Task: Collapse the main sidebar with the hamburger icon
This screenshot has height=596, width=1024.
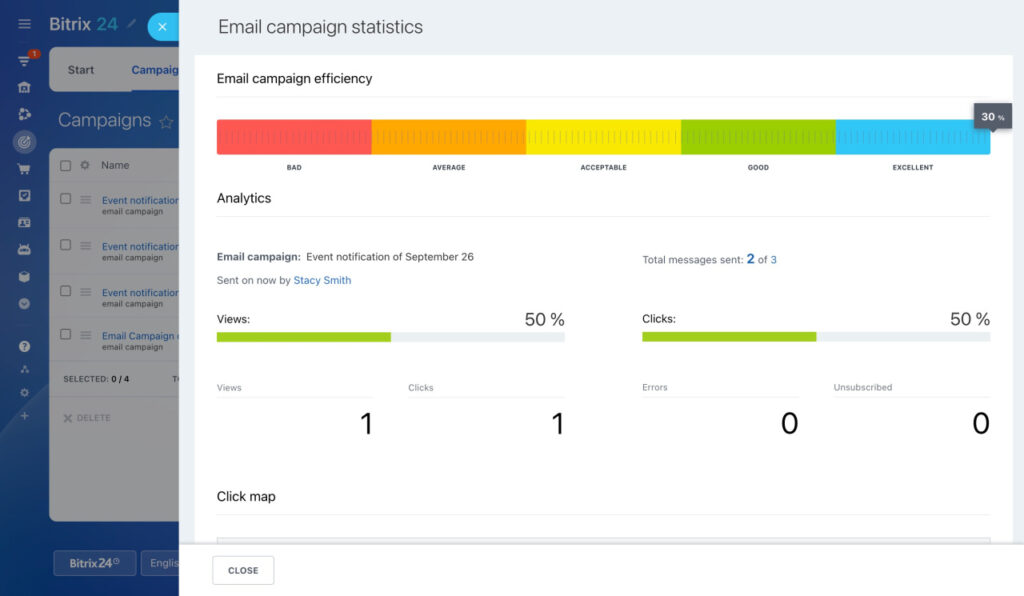Action: tap(24, 24)
